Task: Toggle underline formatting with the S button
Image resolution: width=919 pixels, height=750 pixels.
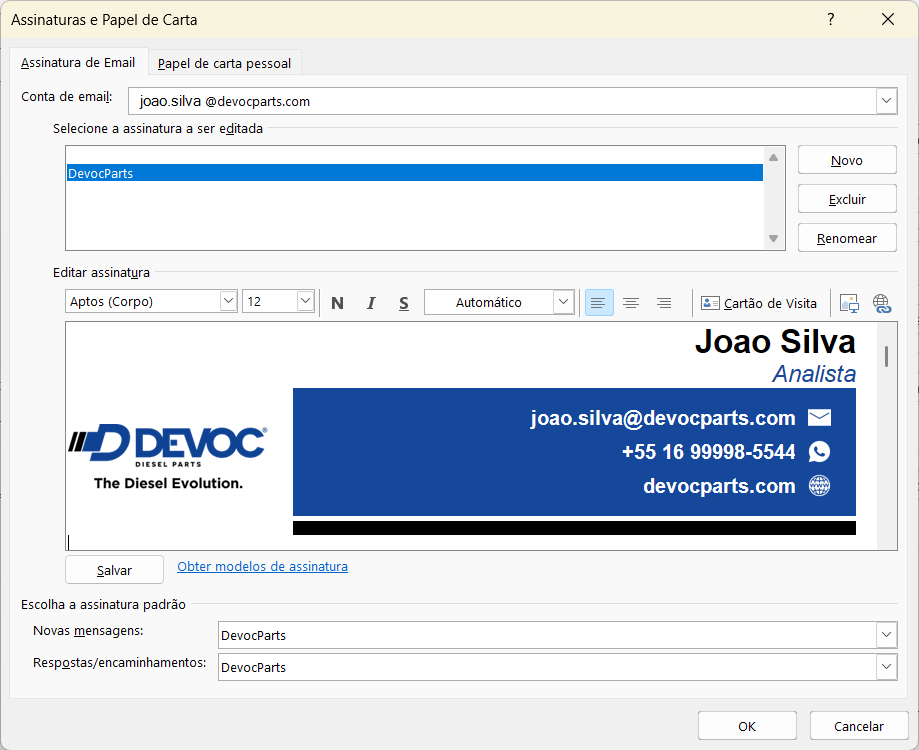Action: (x=403, y=303)
